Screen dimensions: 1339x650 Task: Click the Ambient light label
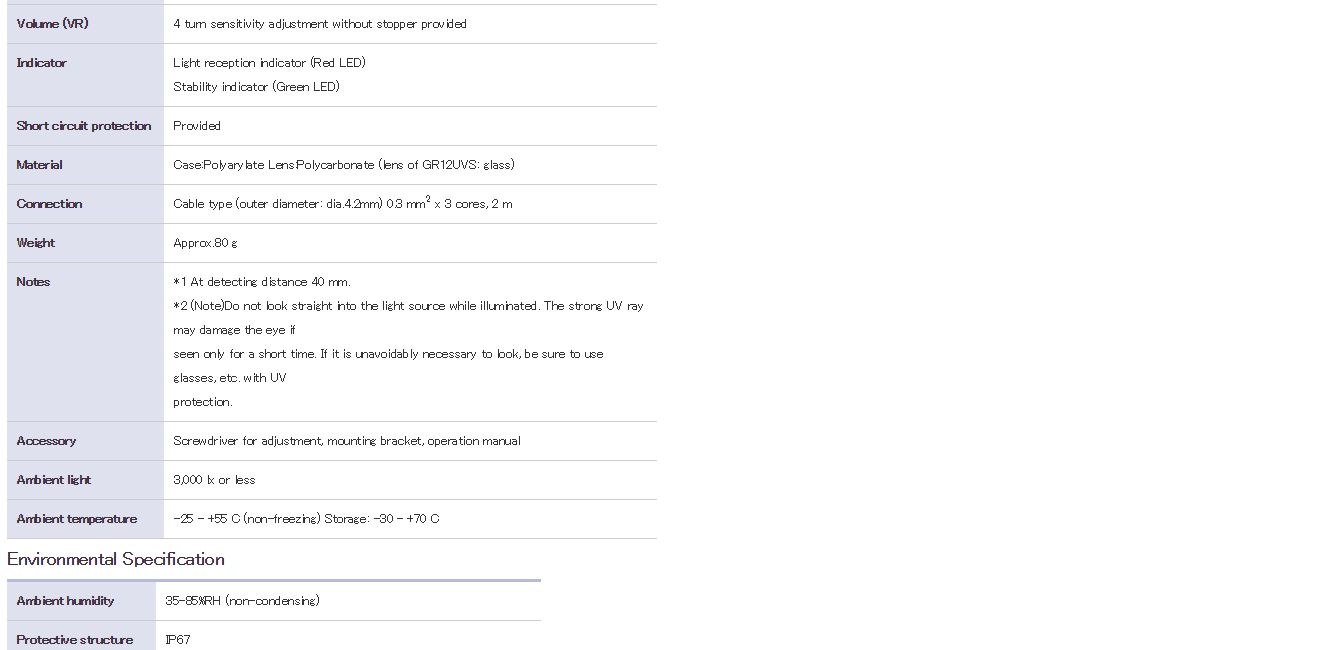(x=54, y=480)
